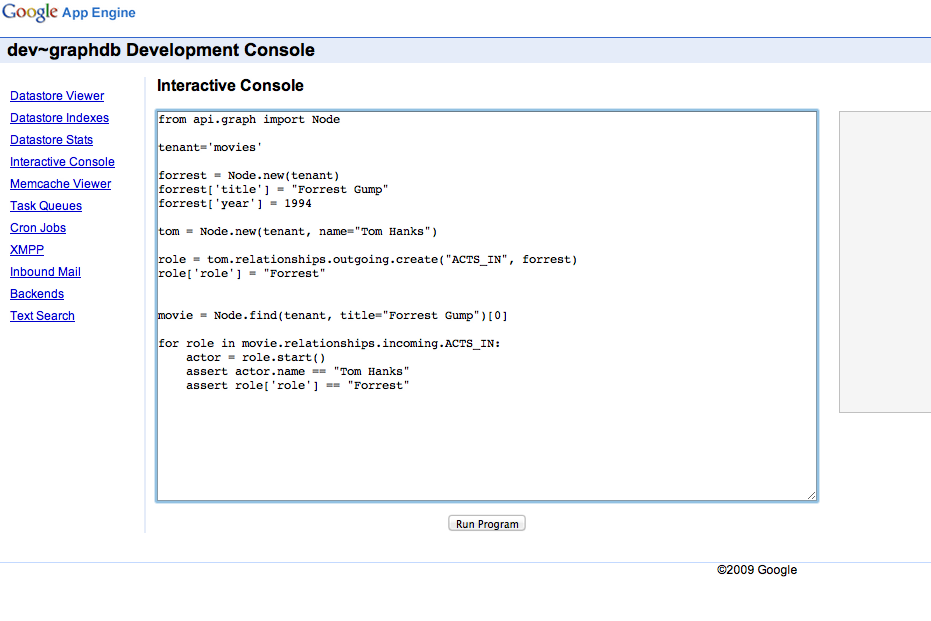931x621 pixels.
Task: Open the Datastore Indexes link
Action: (59, 118)
